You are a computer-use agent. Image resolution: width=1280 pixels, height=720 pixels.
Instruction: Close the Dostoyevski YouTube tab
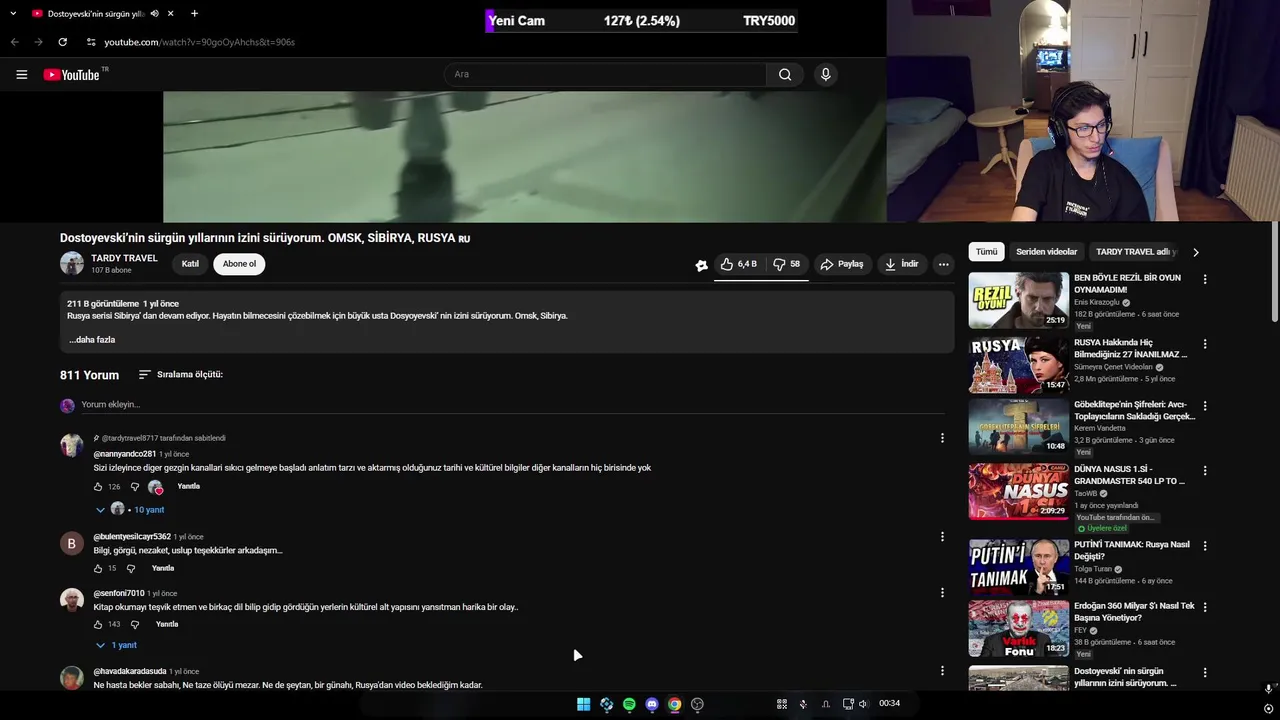(x=171, y=13)
